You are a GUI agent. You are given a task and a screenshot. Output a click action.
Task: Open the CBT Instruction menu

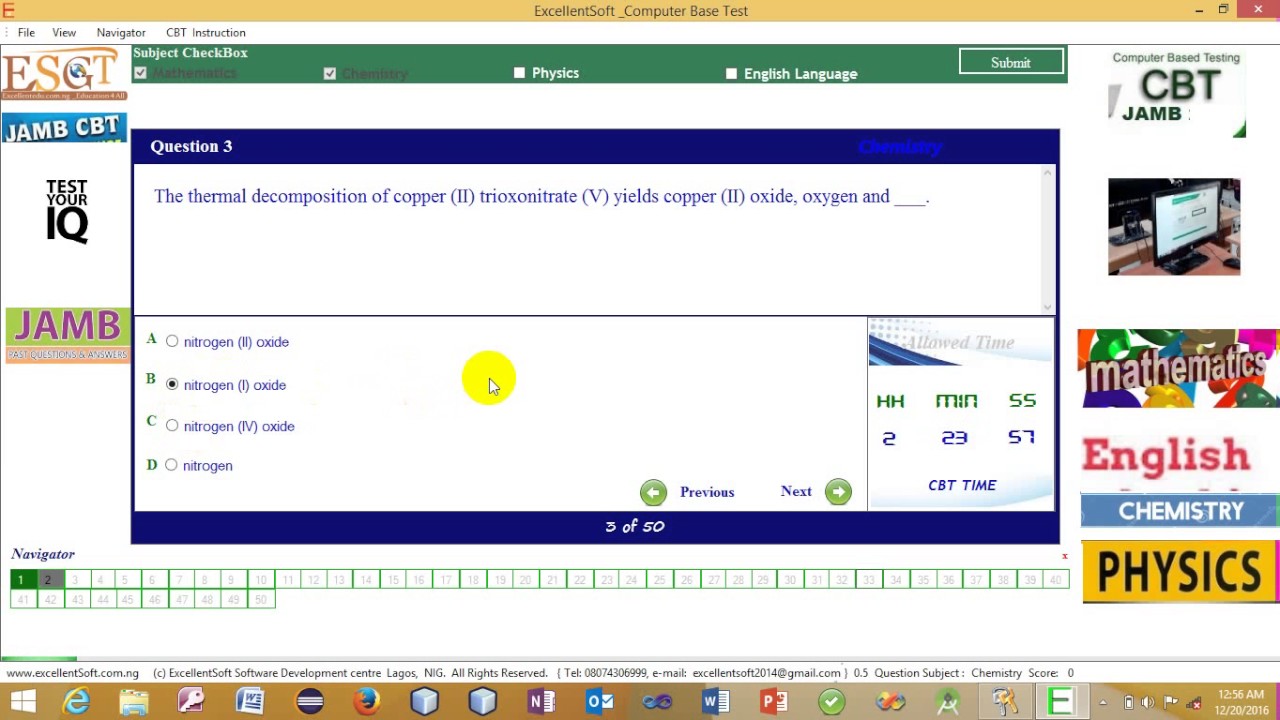click(206, 32)
